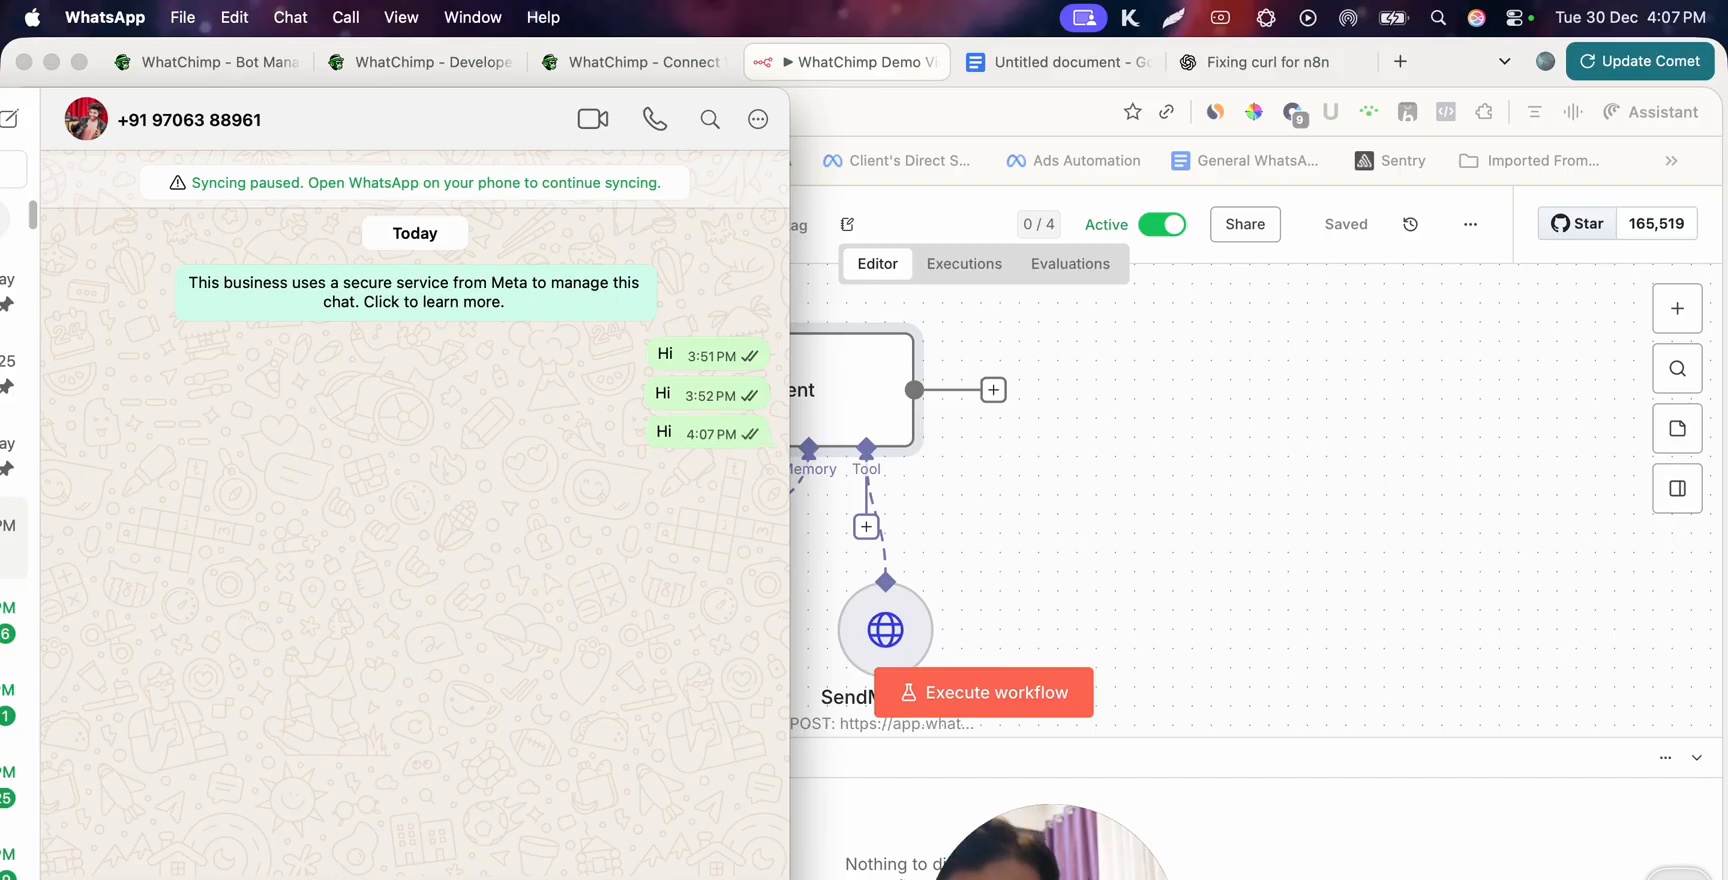Collapse the bottom logs panel chevron
This screenshot has width=1728, height=880.
tap(1696, 758)
